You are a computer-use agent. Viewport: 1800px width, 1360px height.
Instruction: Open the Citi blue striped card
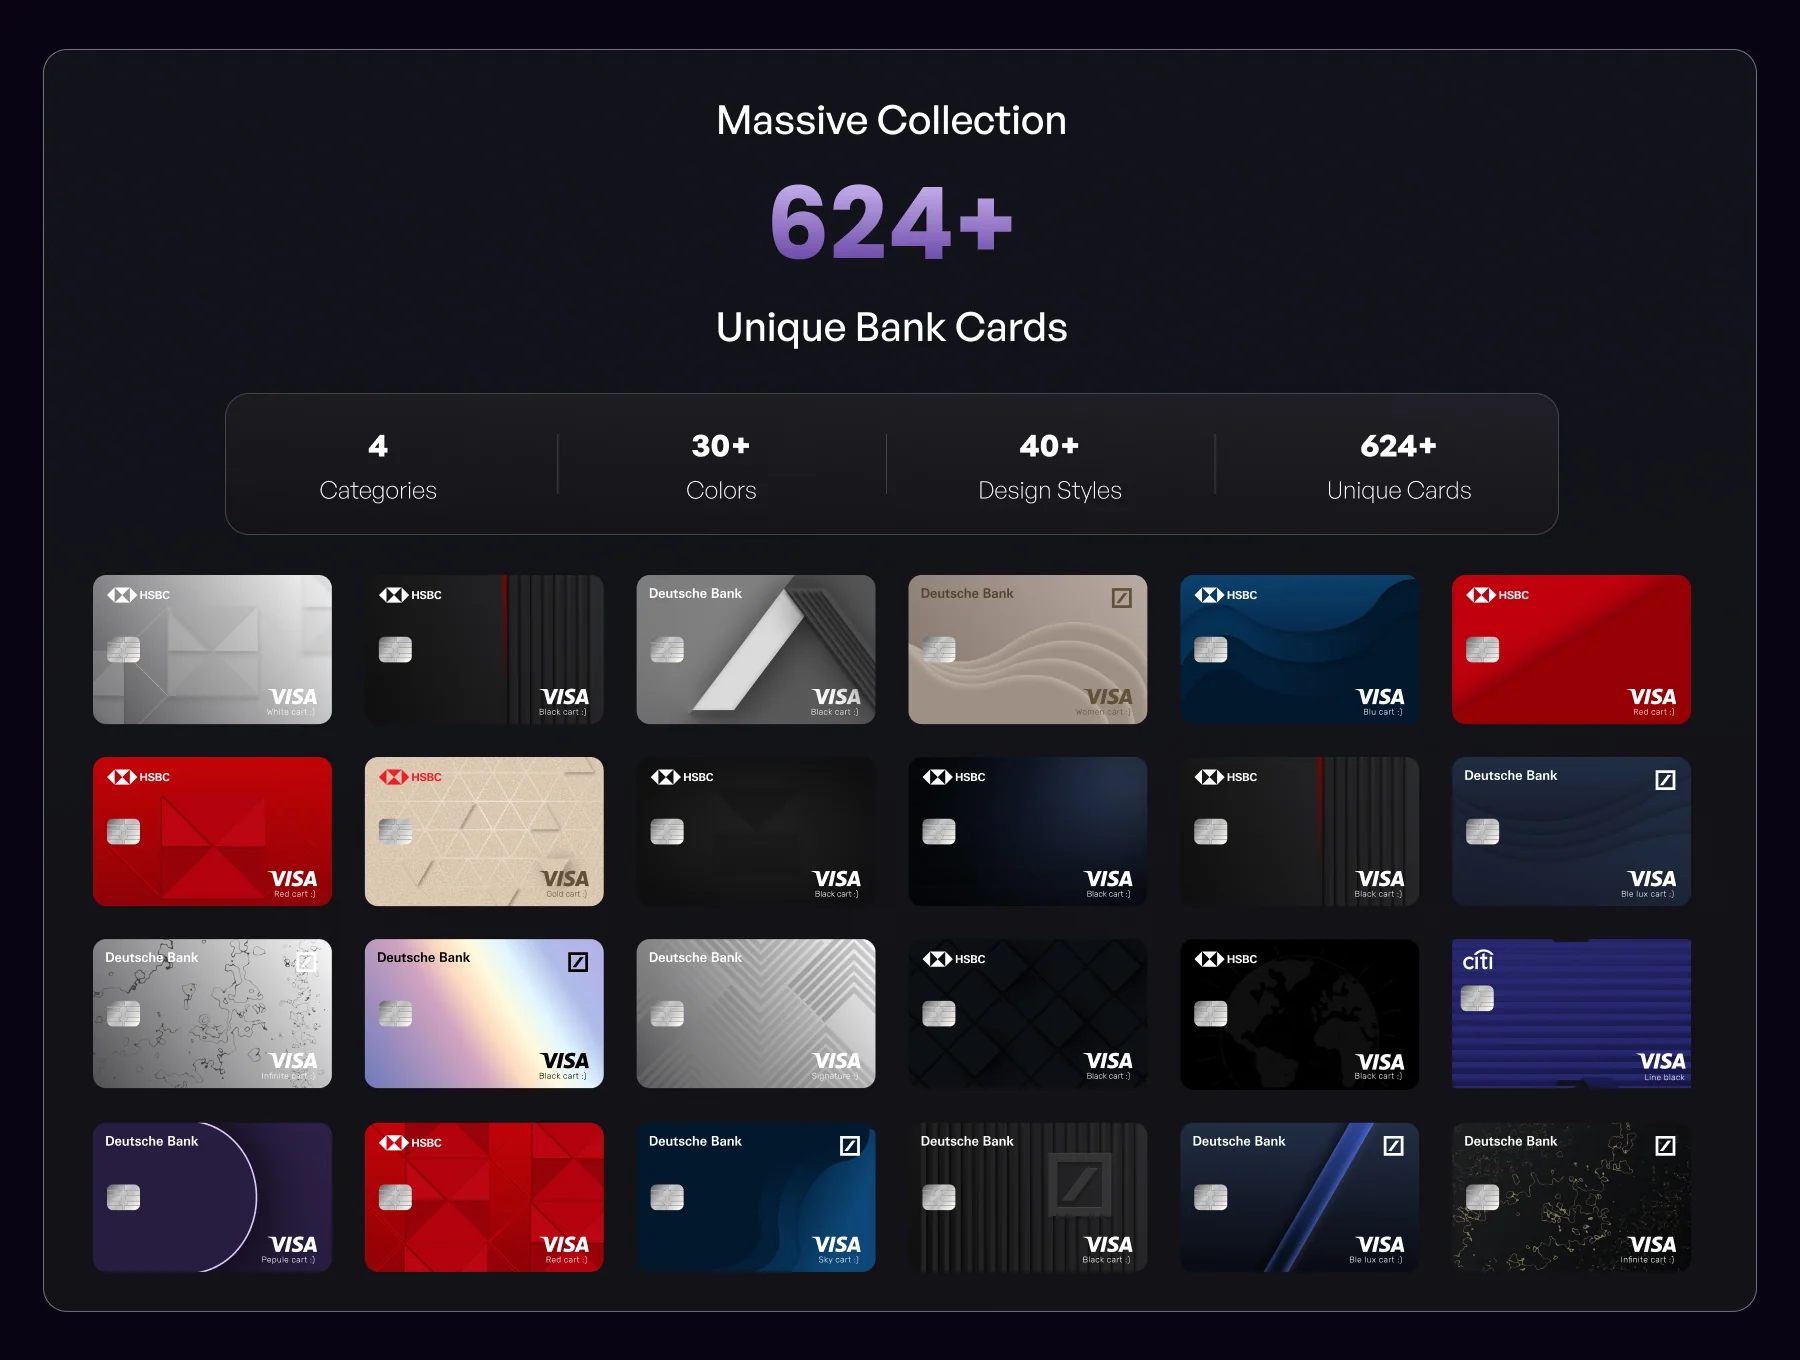click(1571, 1013)
